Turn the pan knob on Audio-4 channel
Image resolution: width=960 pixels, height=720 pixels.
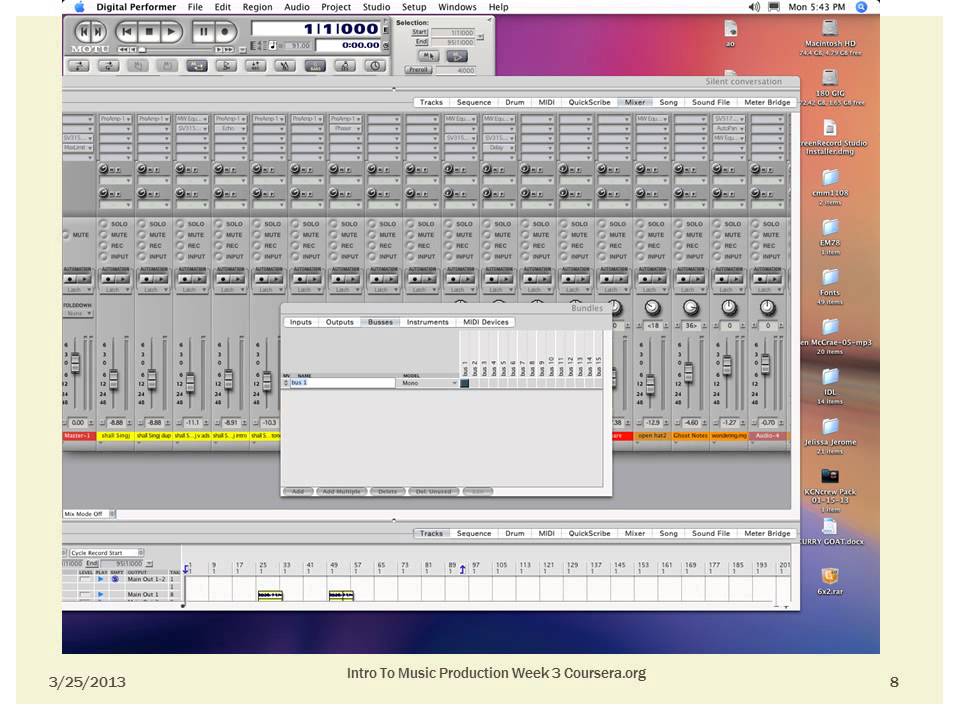point(767,307)
